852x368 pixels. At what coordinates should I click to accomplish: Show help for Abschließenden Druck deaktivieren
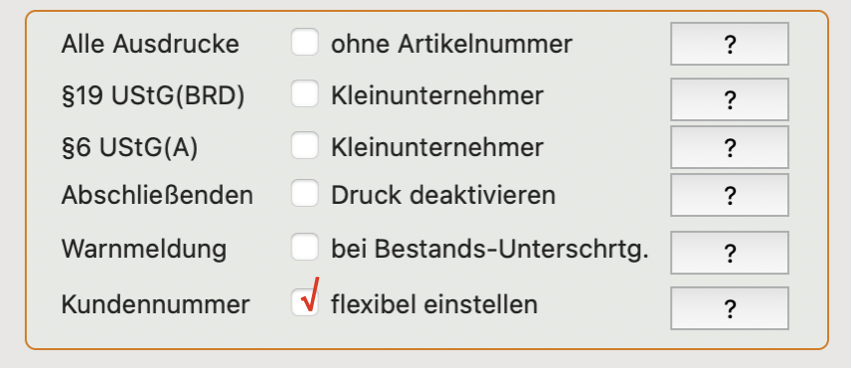(729, 195)
